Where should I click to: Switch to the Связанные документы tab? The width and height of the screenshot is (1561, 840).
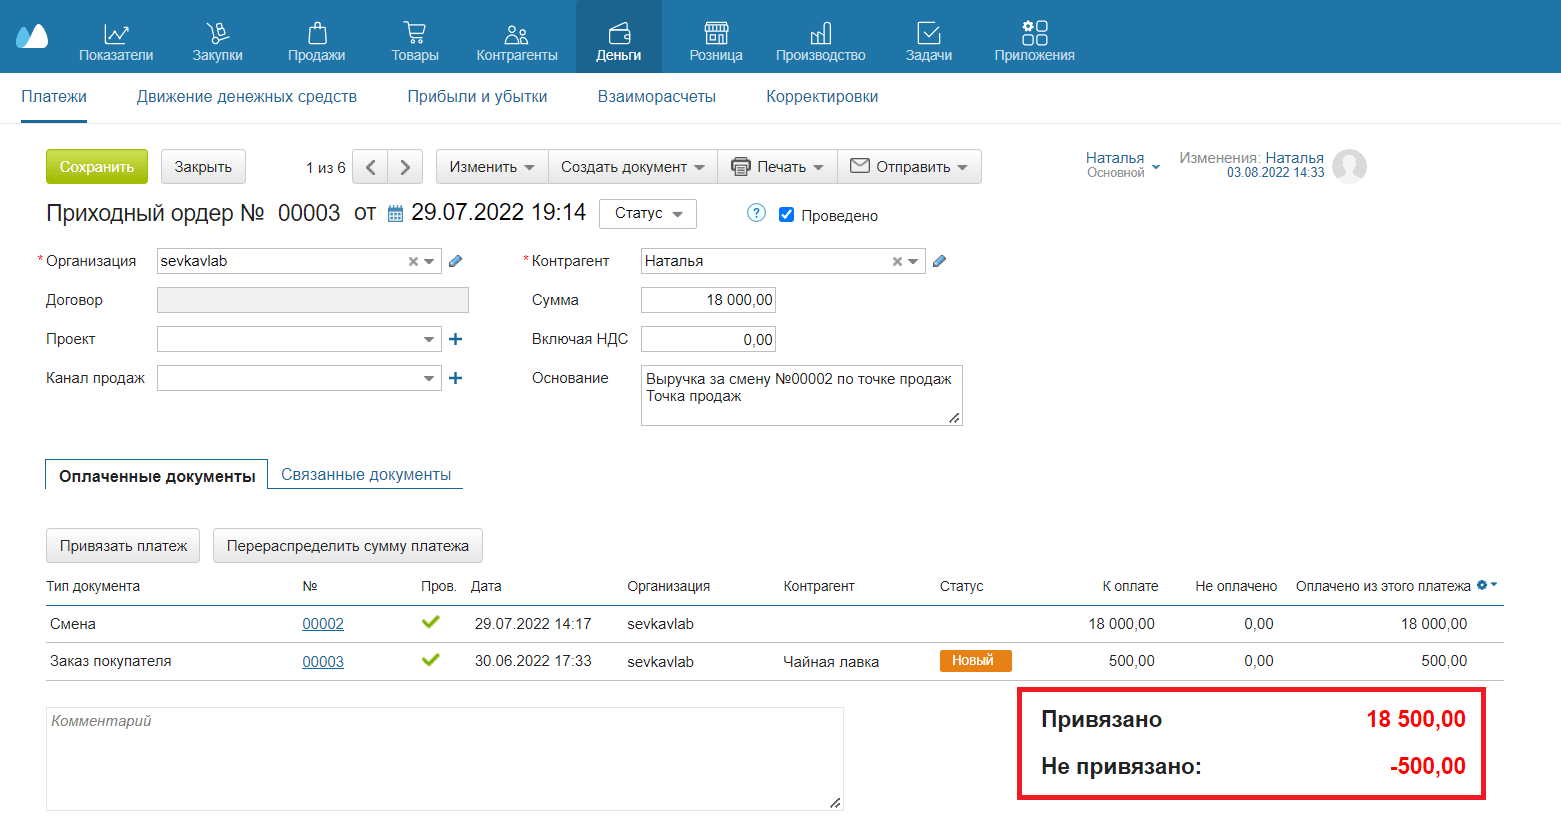(366, 475)
